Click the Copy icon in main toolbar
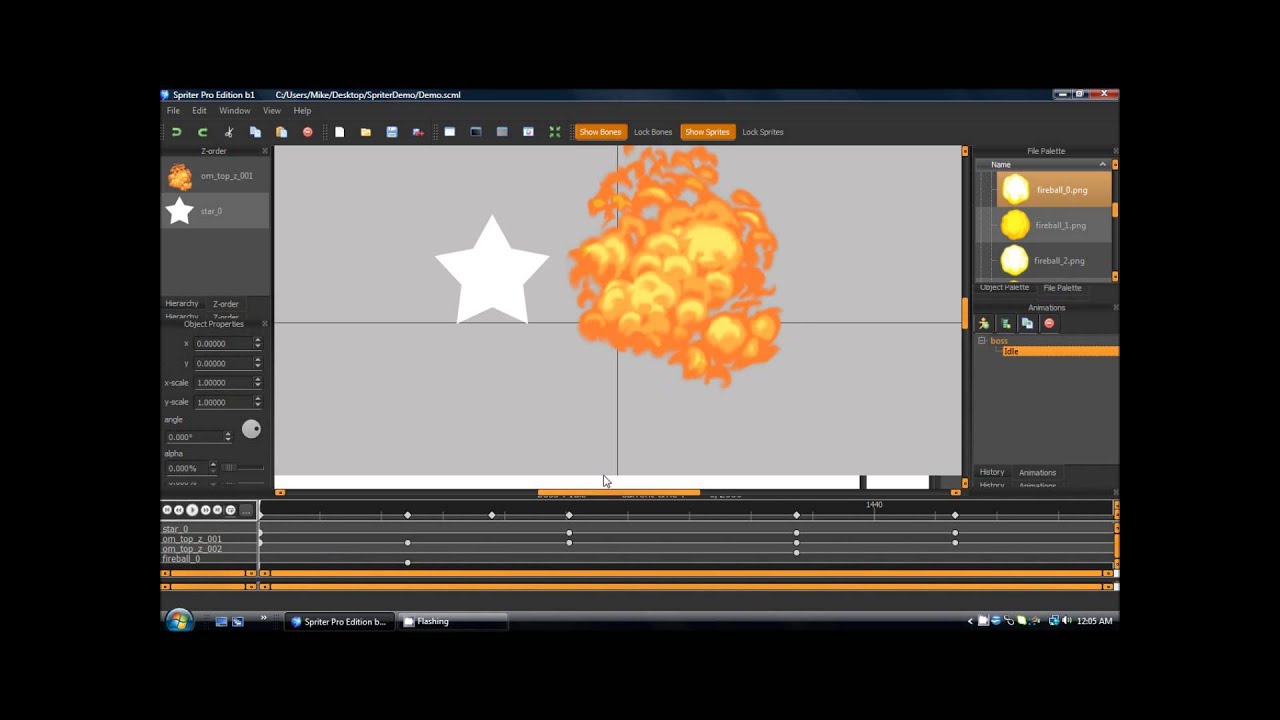The height and width of the screenshot is (720, 1280). point(255,132)
